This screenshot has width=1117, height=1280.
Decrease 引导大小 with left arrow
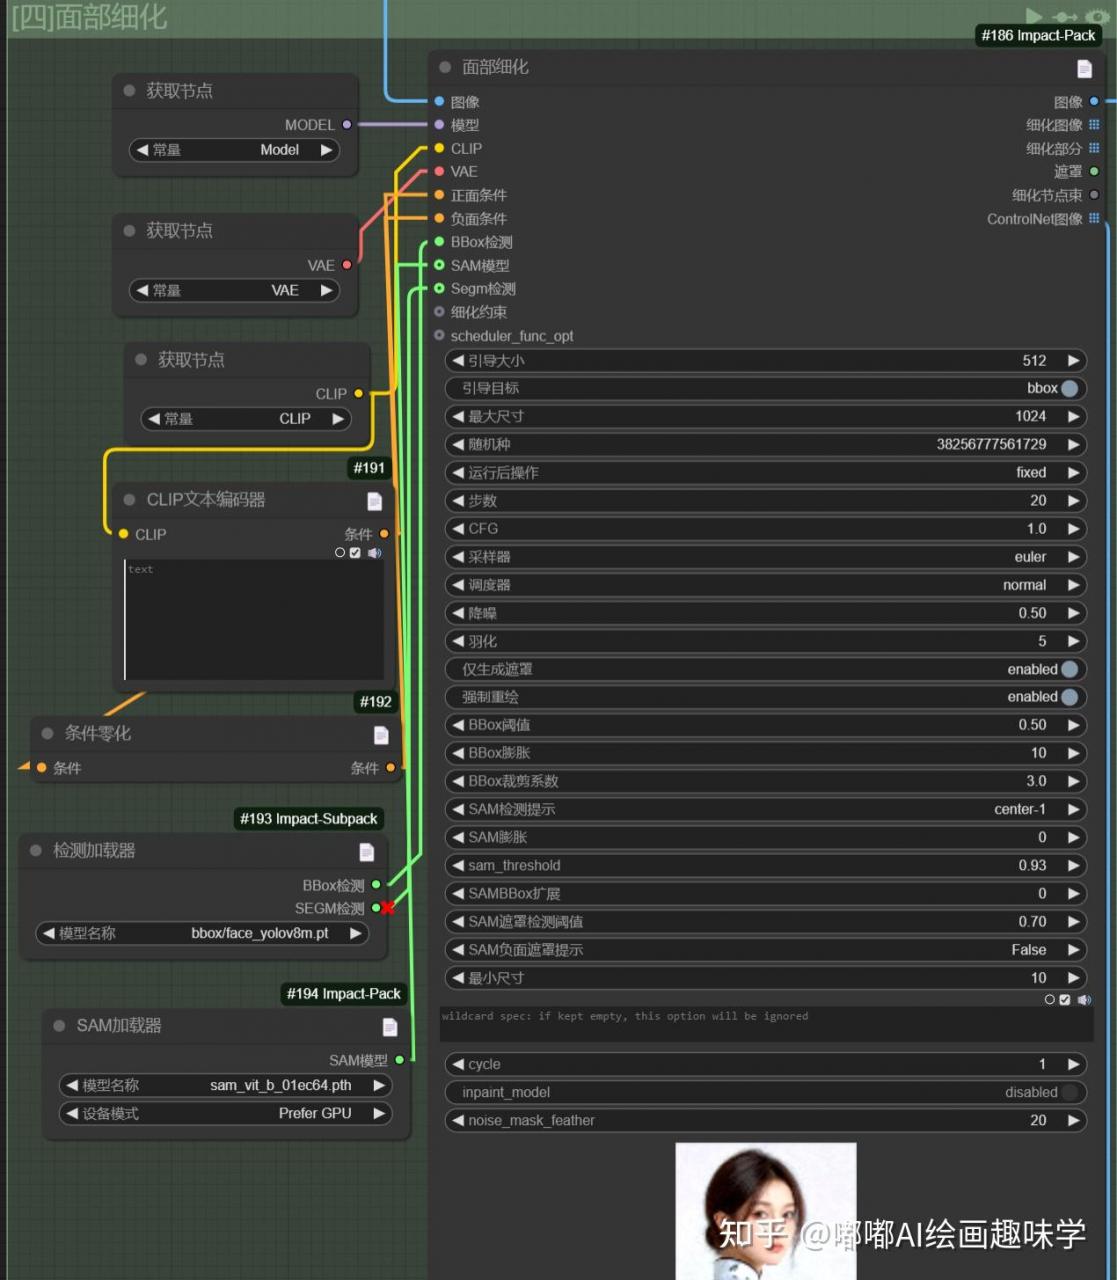[x=458, y=360]
